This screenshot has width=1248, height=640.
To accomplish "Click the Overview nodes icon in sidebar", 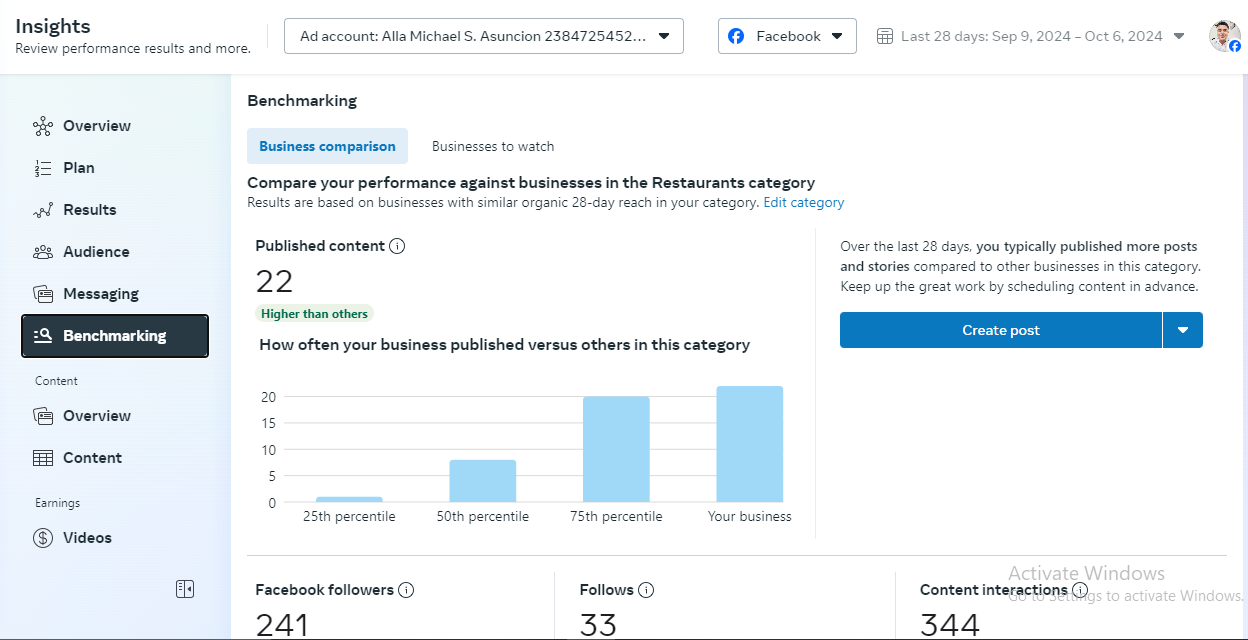I will tap(42, 126).
